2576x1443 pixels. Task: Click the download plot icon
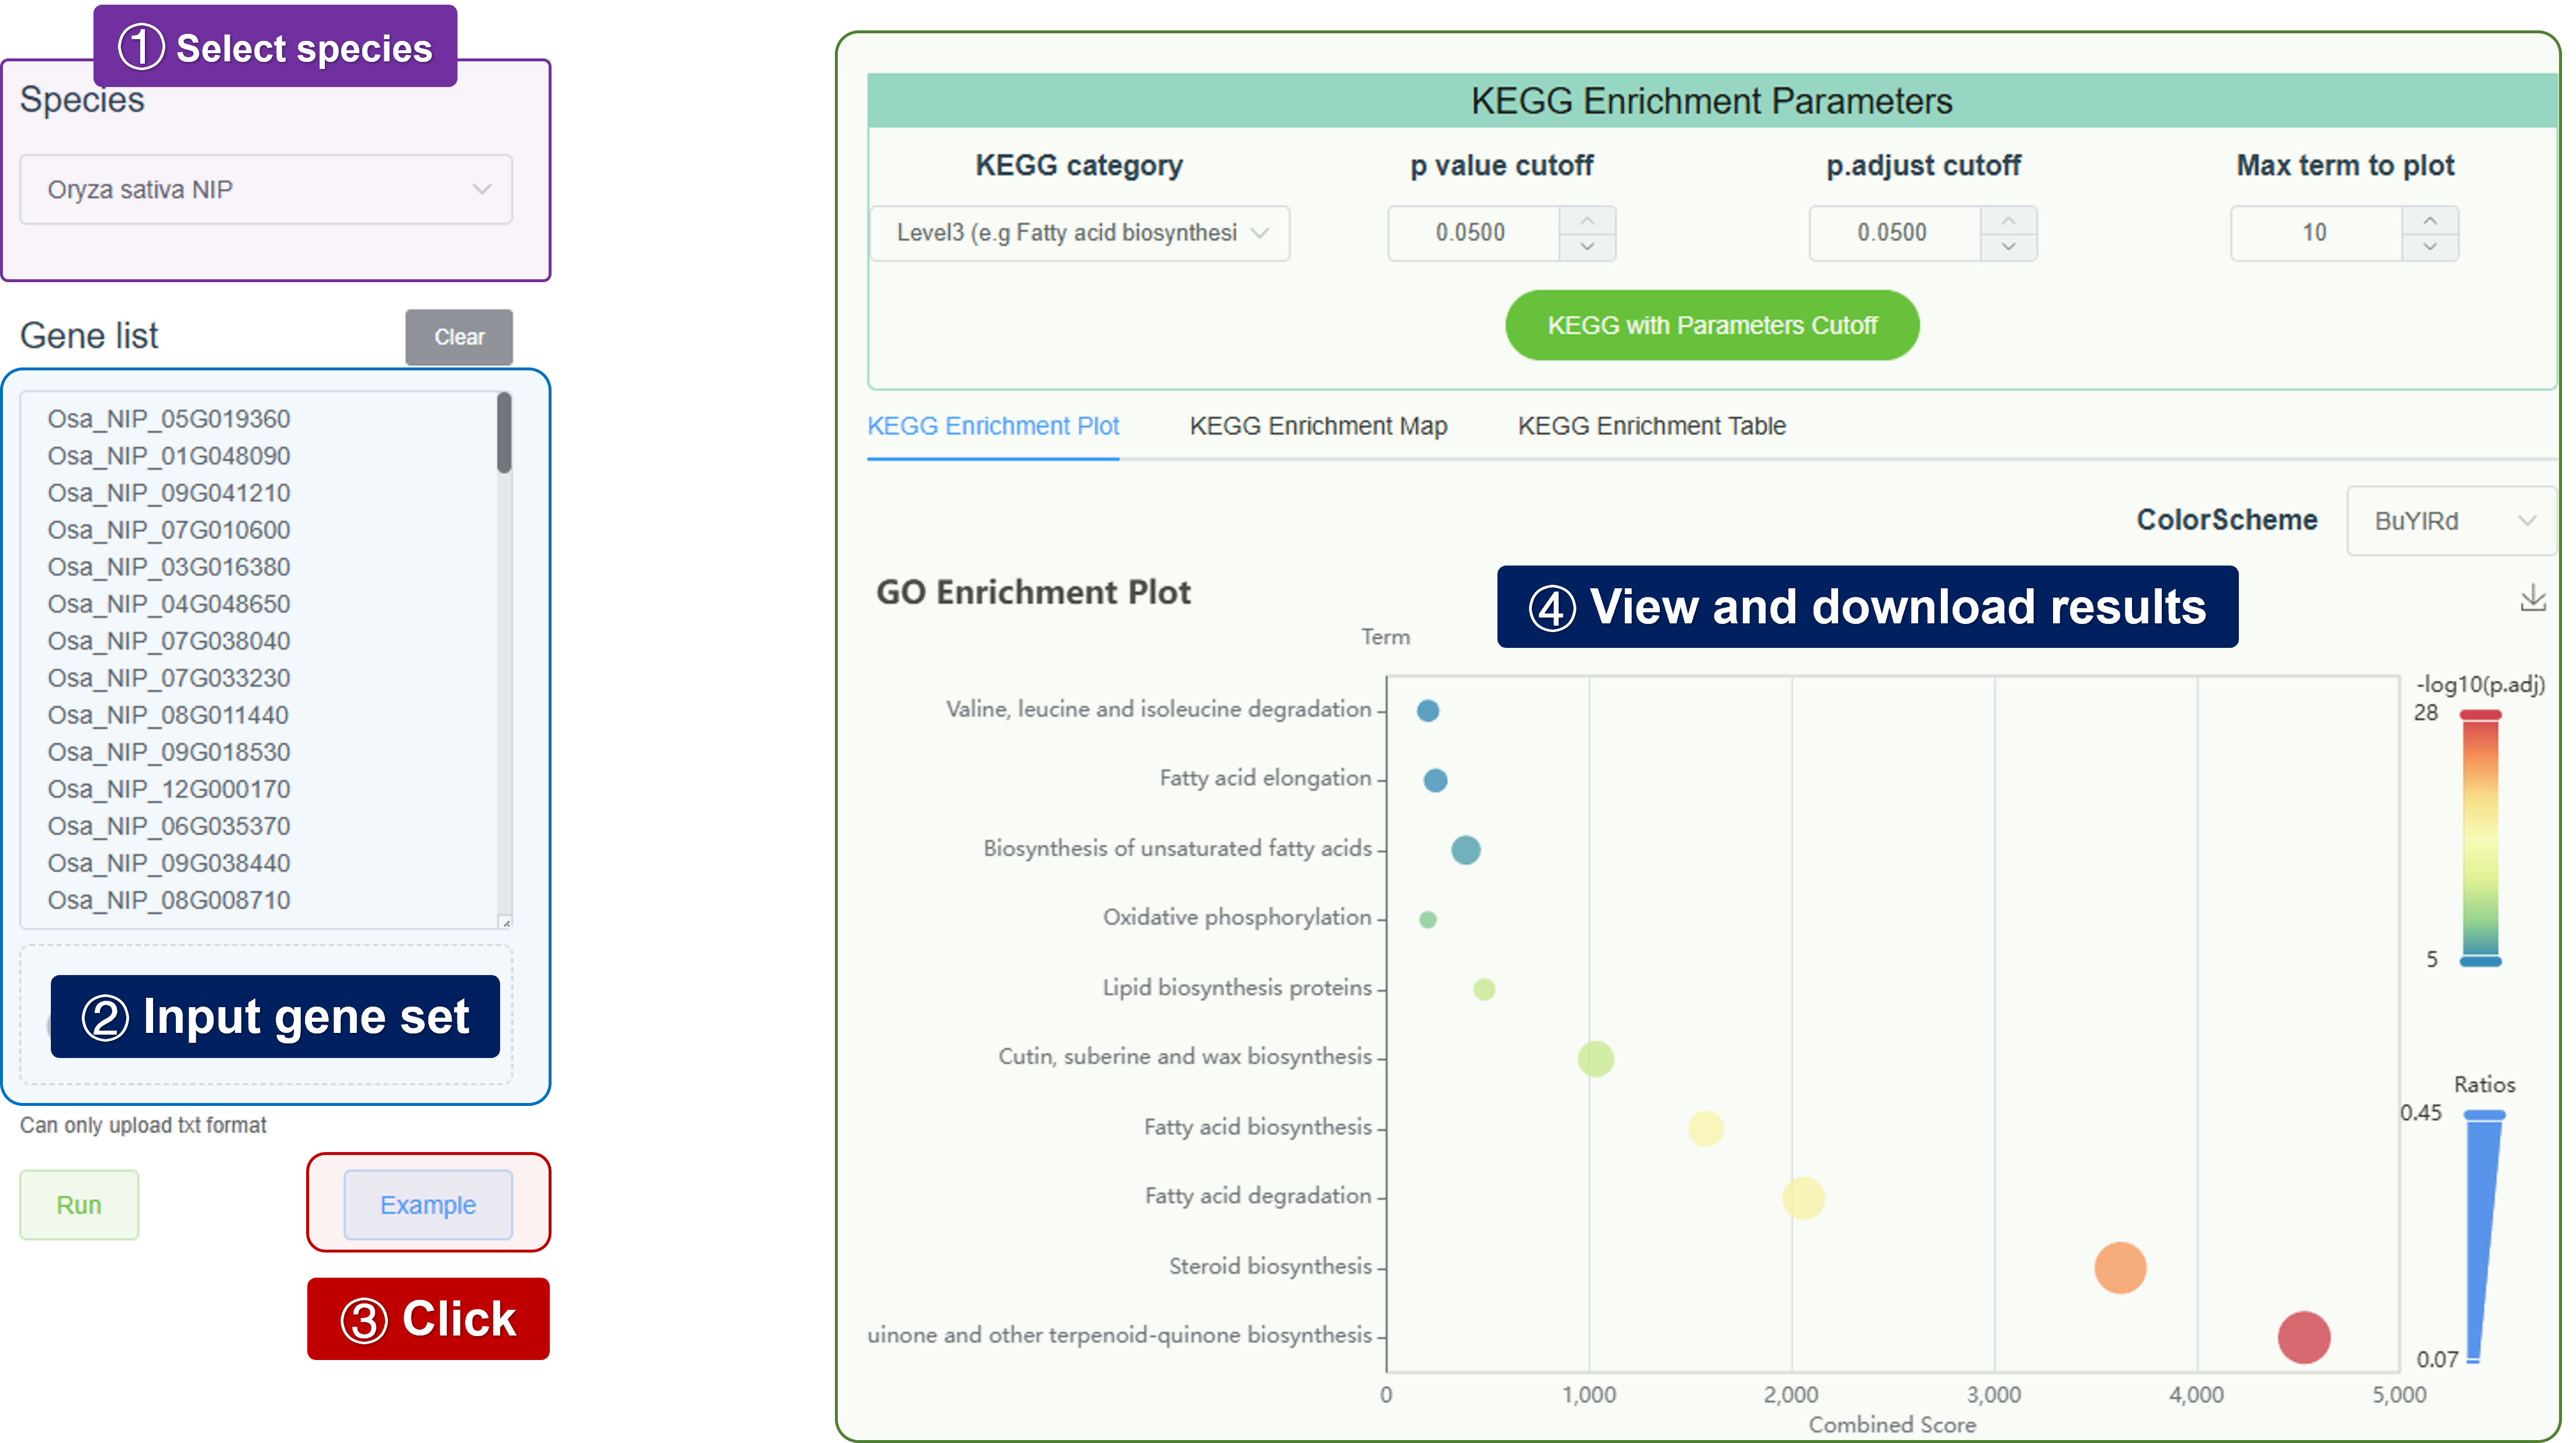click(2532, 598)
